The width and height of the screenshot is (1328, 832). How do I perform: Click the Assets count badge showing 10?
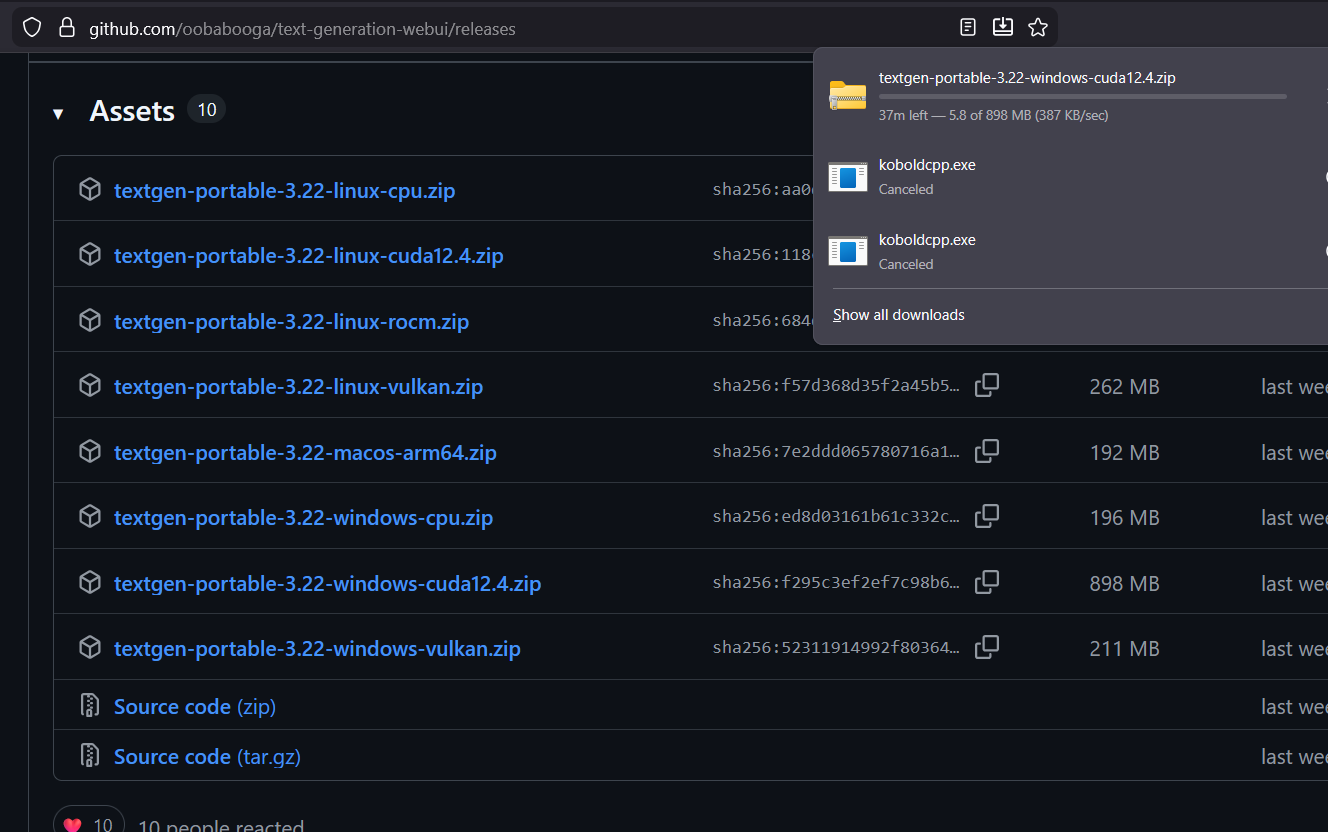207,109
